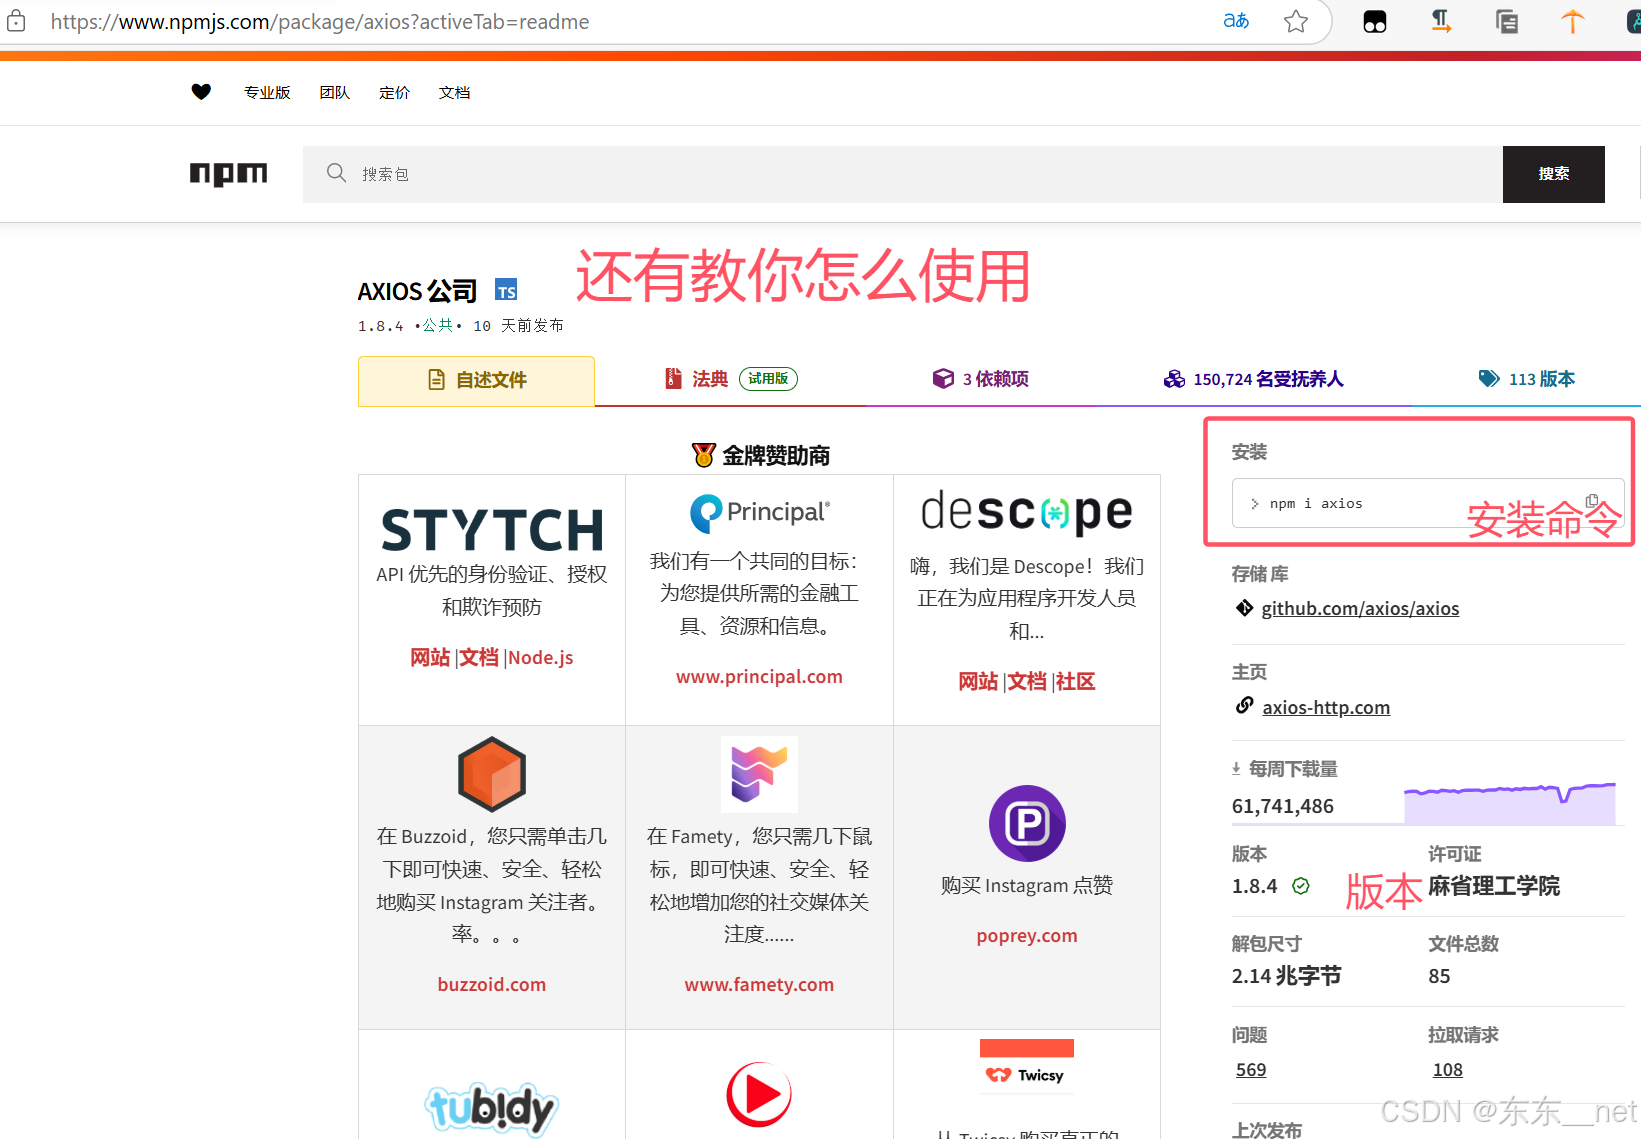This screenshot has width=1641, height=1139.
Task: Open poprey.com link
Action: [1027, 936]
